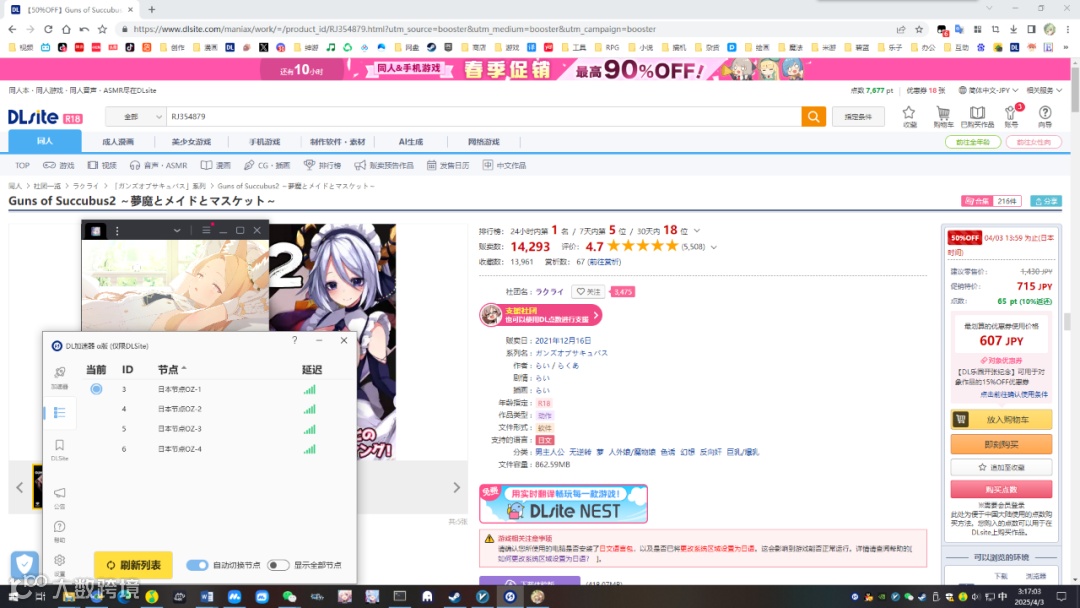Image resolution: width=1080 pixels, height=608 pixels.
Task: Switch to 手机游戏 tab
Action: (x=264, y=142)
